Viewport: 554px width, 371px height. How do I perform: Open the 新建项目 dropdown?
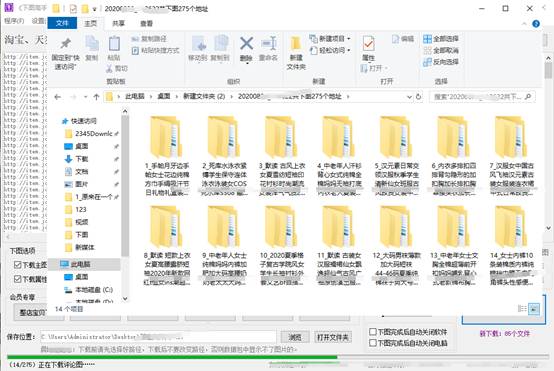click(330, 39)
